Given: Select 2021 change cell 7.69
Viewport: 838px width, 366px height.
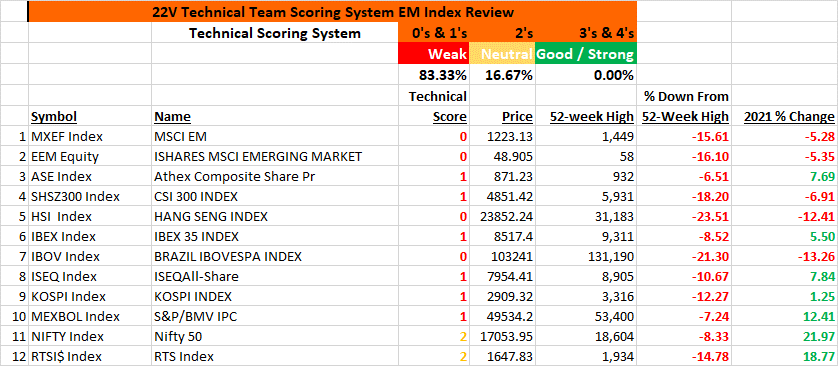Looking at the screenshot, I should click(785, 176).
